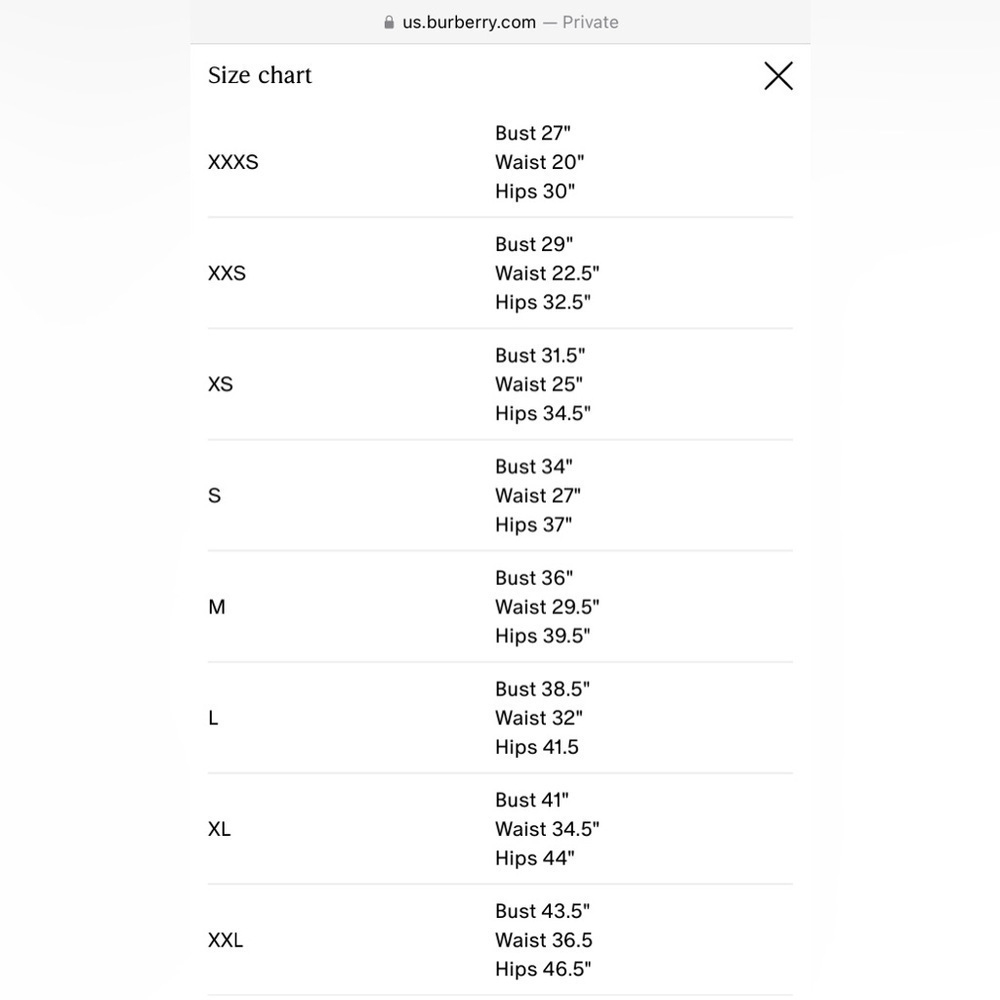Image resolution: width=1000 pixels, height=1000 pixels.
Task: Choose the XS size row
Action: click(500, 384)
